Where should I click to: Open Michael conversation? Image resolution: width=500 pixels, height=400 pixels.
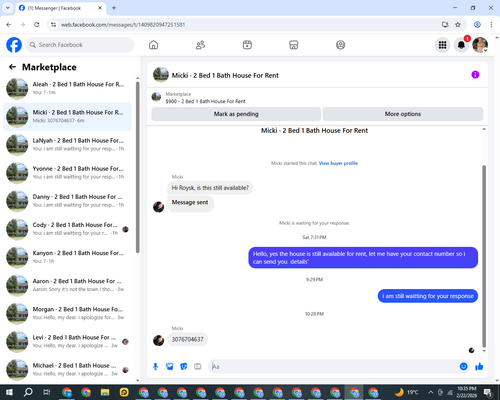(67, 370)
